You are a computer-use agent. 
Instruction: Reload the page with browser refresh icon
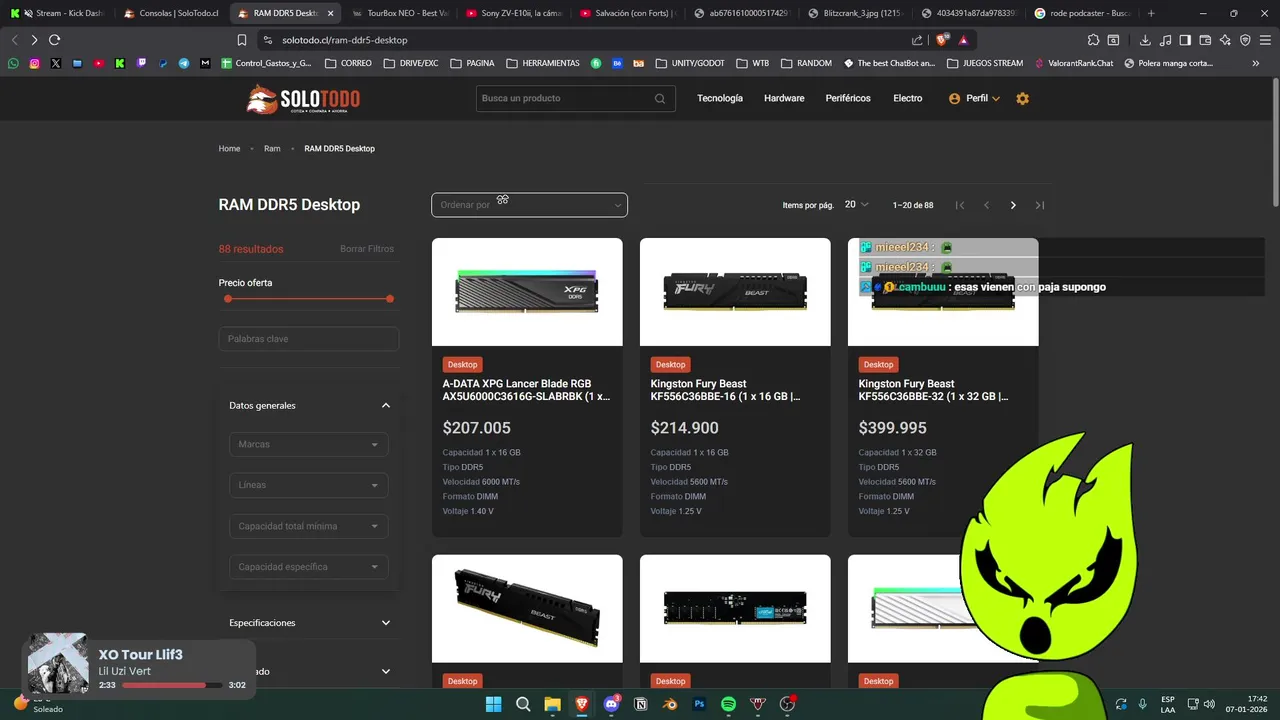54,40
